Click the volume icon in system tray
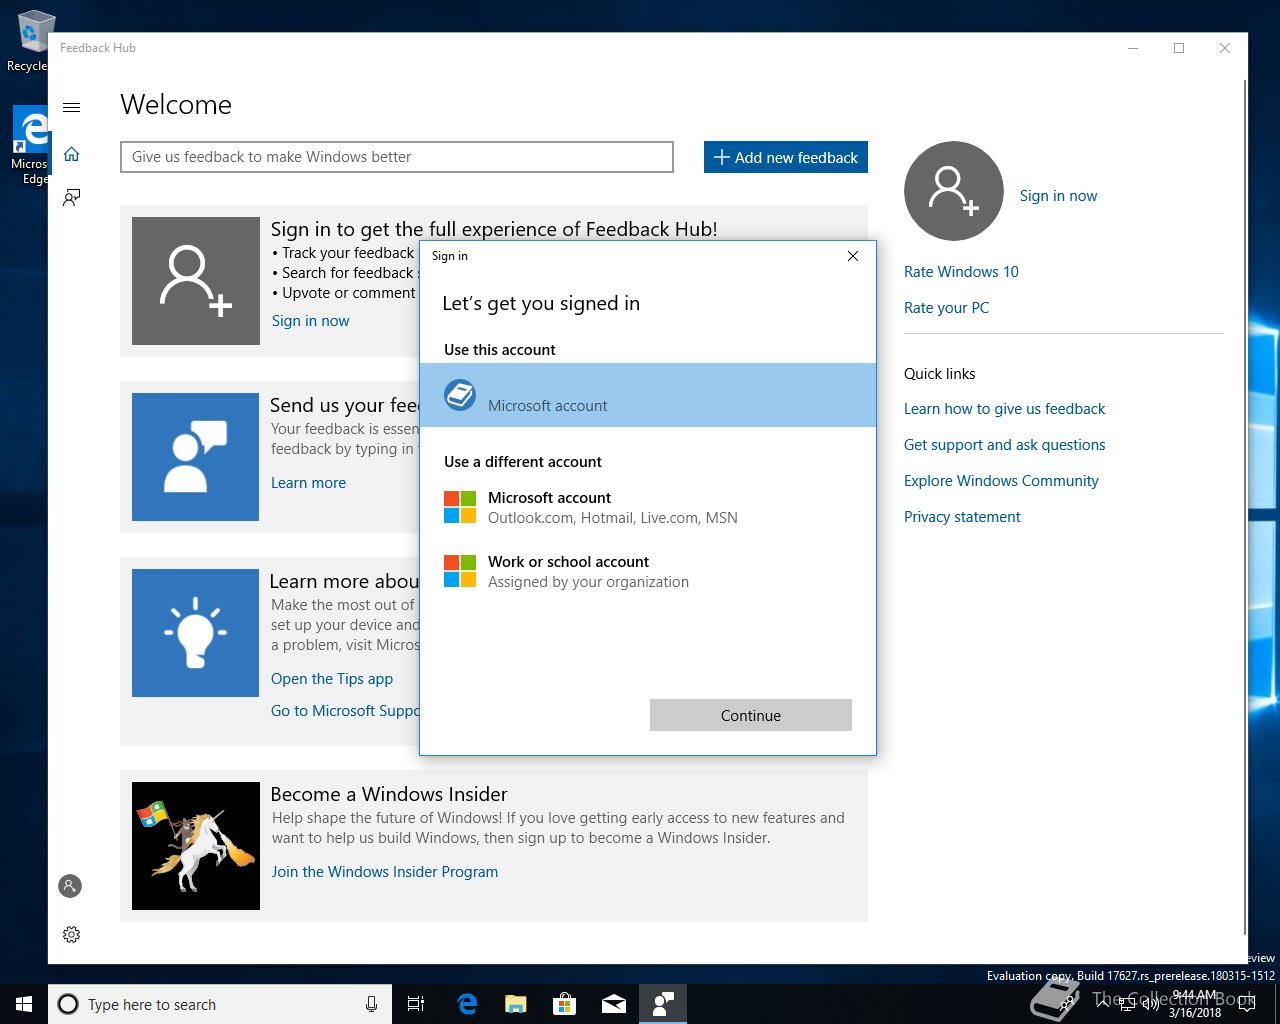 (1150, 1004)
